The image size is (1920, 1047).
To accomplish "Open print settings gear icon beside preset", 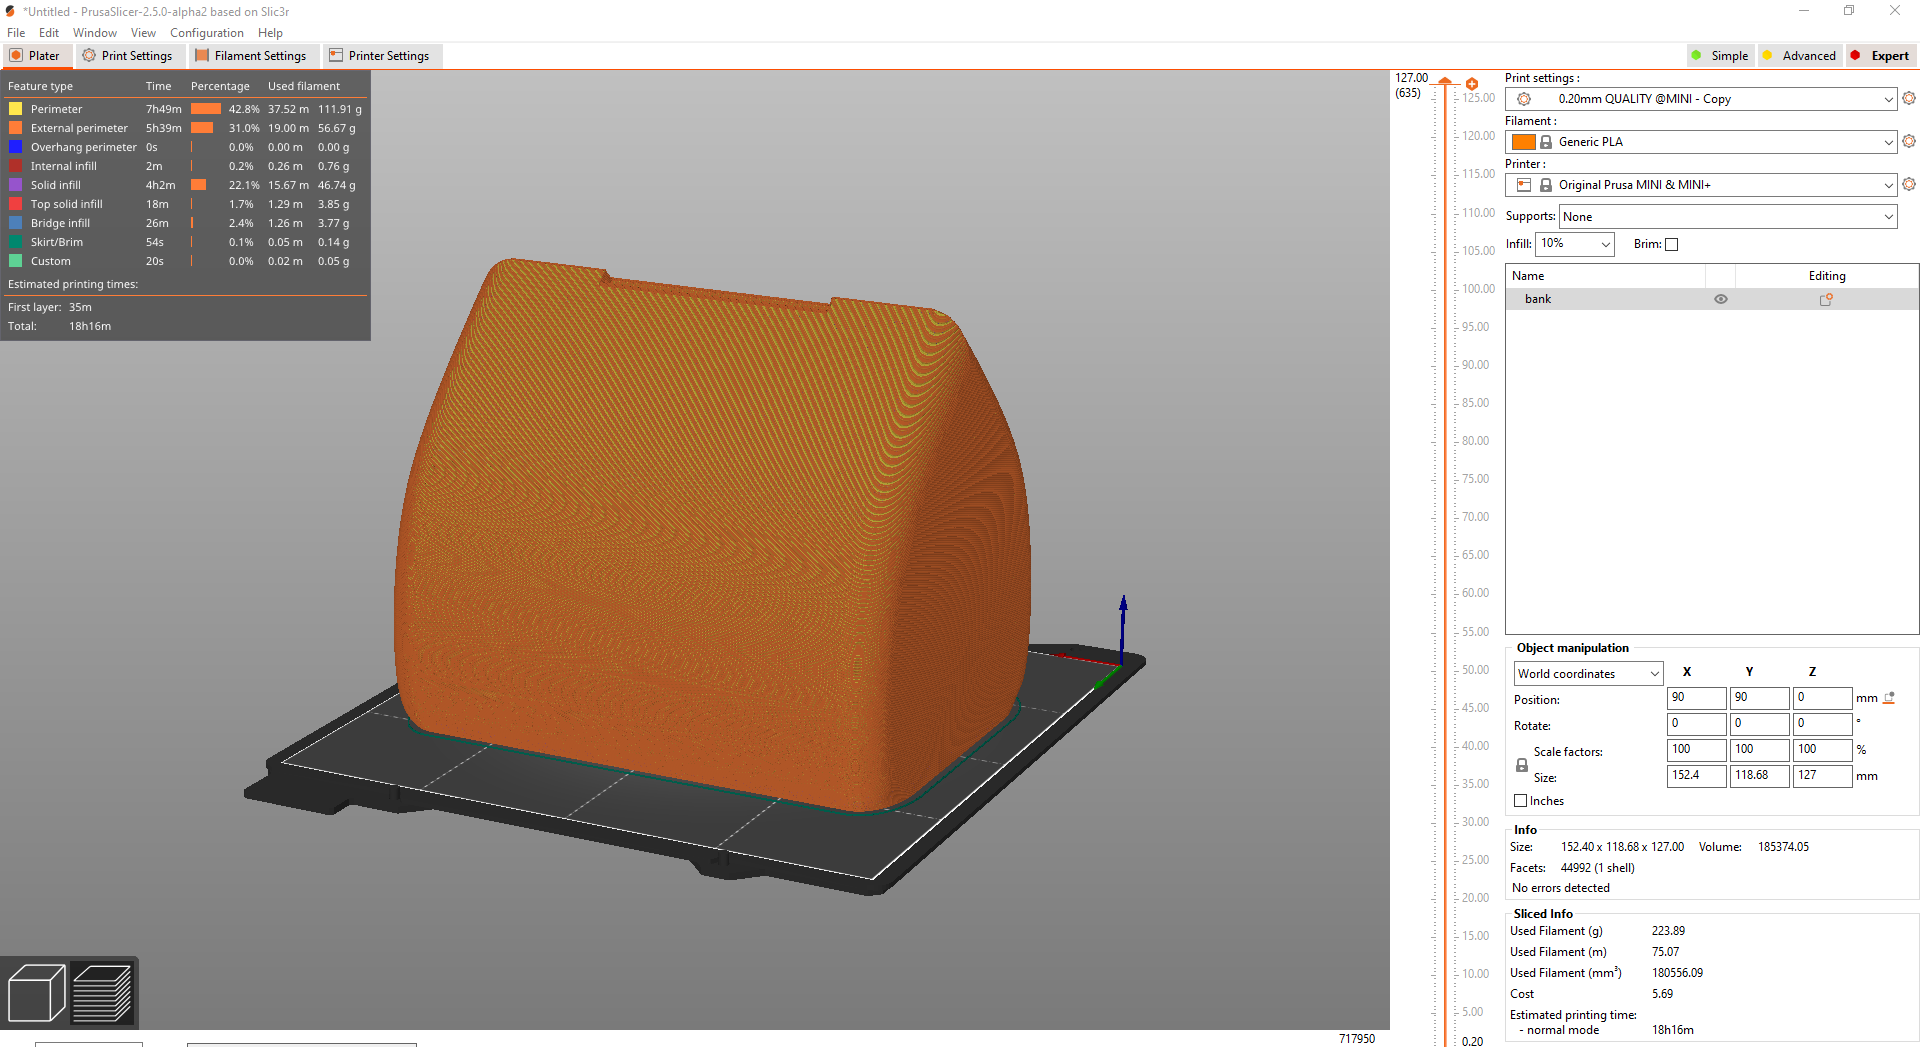I will [1909, 98].
